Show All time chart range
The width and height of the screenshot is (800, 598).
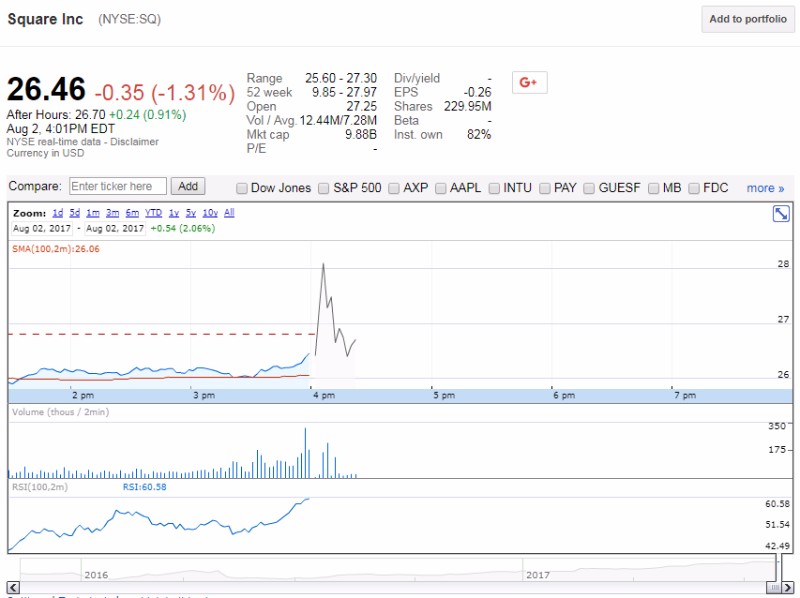click(229, 213)
